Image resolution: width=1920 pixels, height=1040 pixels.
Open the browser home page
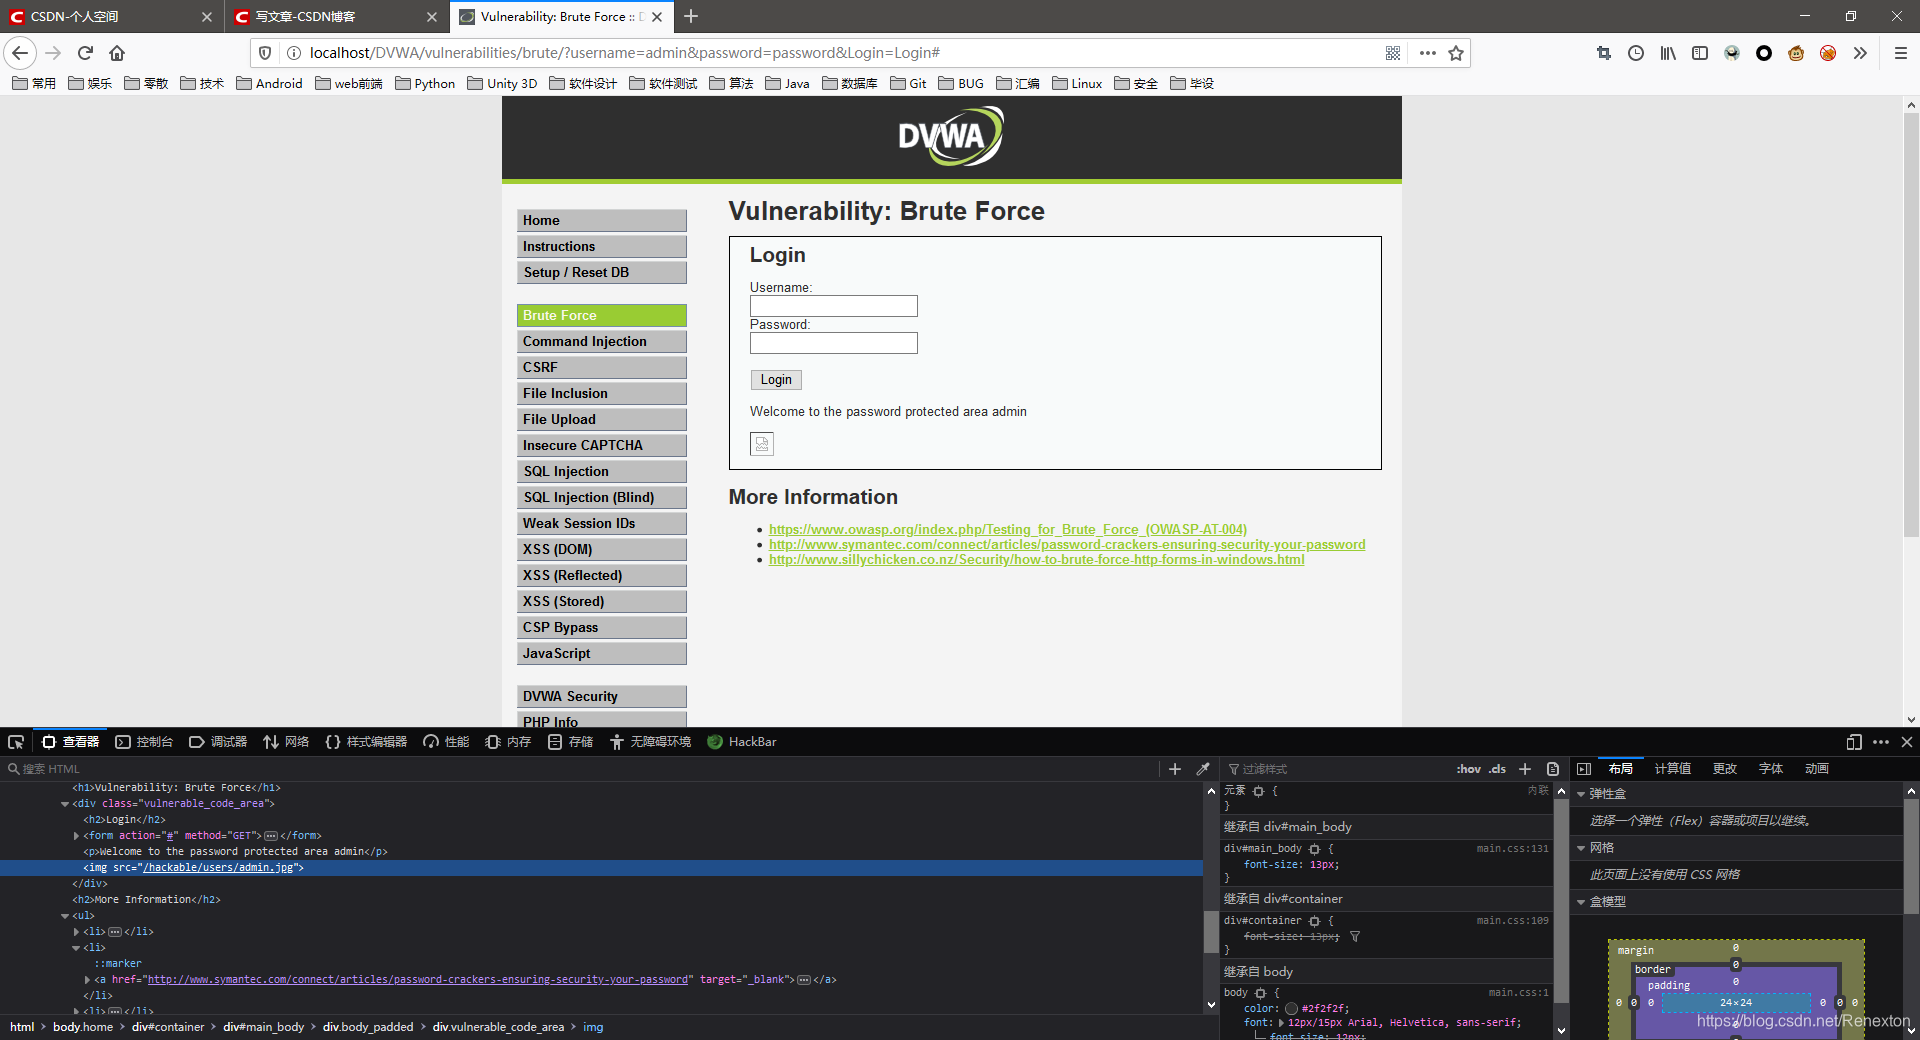pyautogui.click(x=117, y=53)
